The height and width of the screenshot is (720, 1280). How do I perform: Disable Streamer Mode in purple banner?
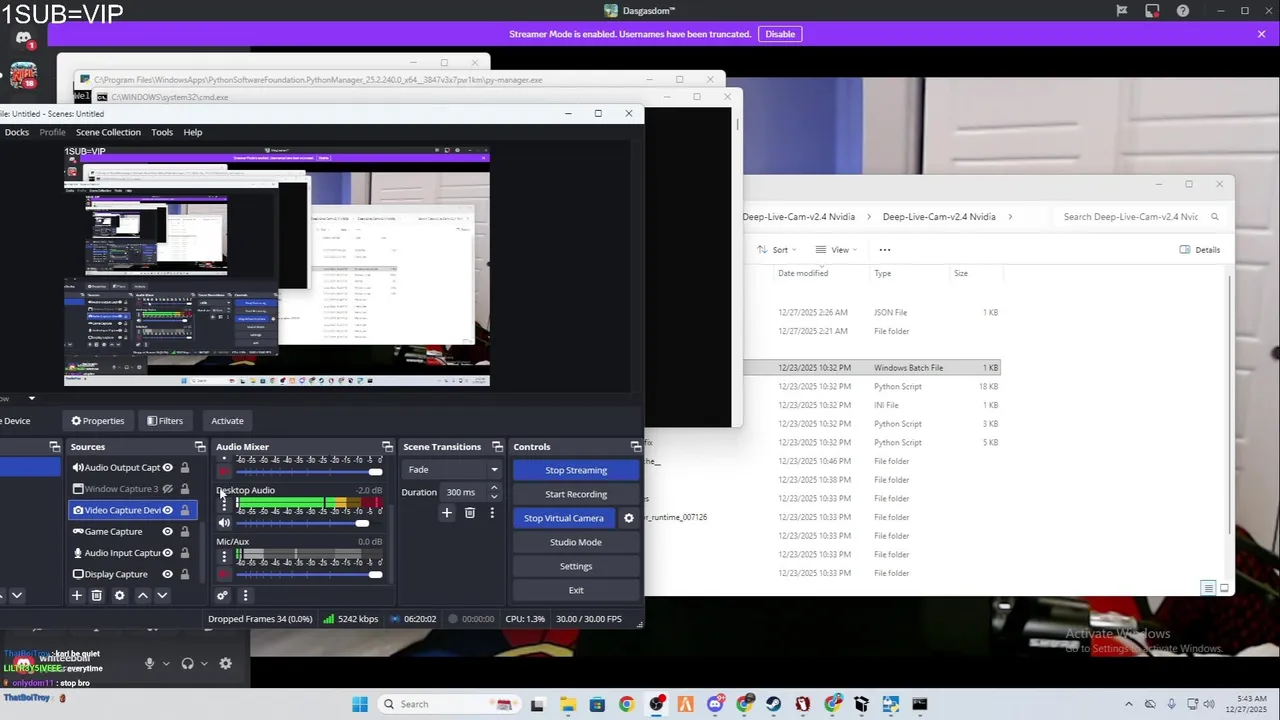[780, 34]
